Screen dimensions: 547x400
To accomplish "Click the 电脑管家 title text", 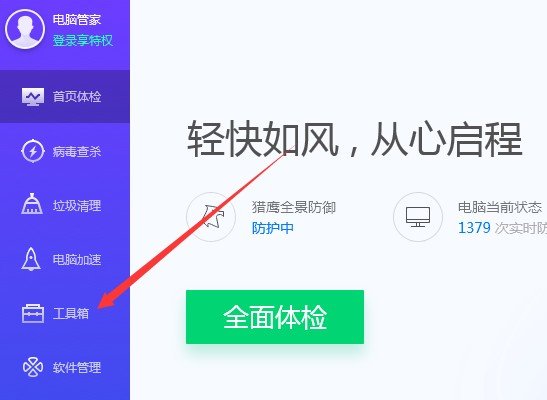I will point(77,20).
